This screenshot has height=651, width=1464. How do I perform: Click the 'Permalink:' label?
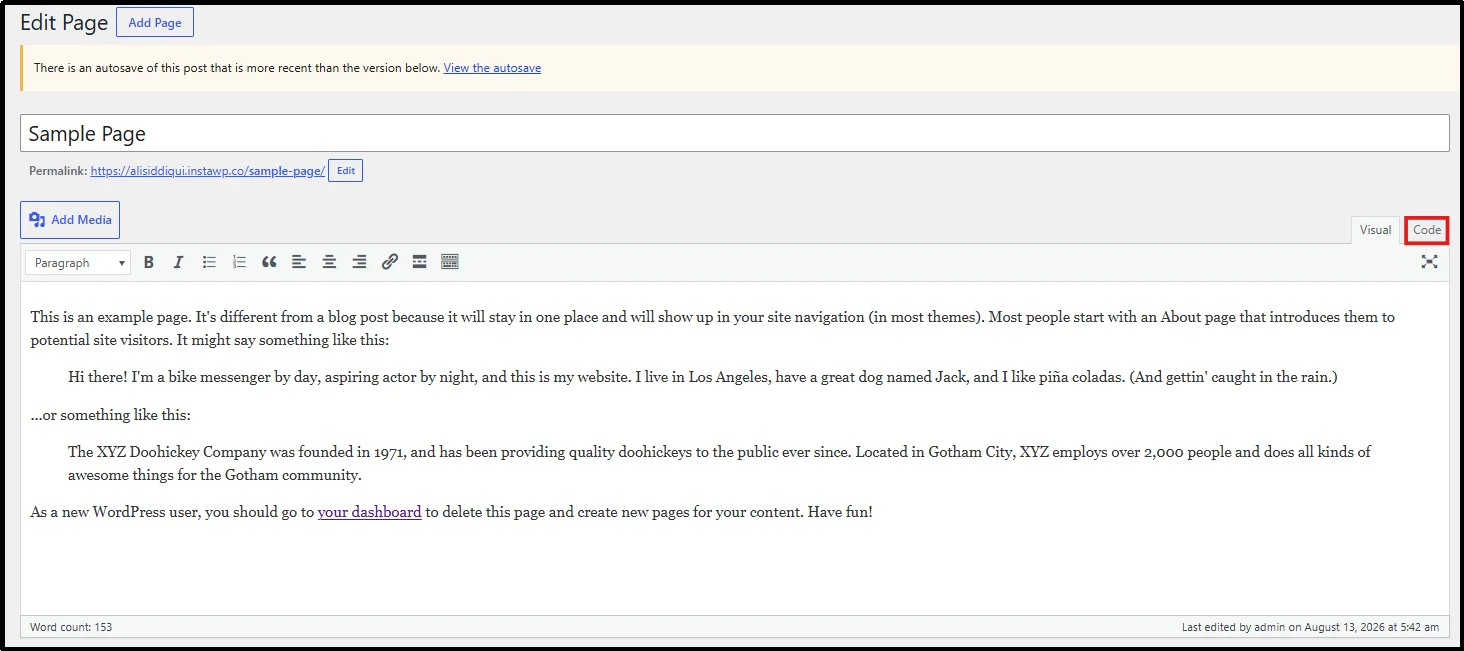(58, 171)
